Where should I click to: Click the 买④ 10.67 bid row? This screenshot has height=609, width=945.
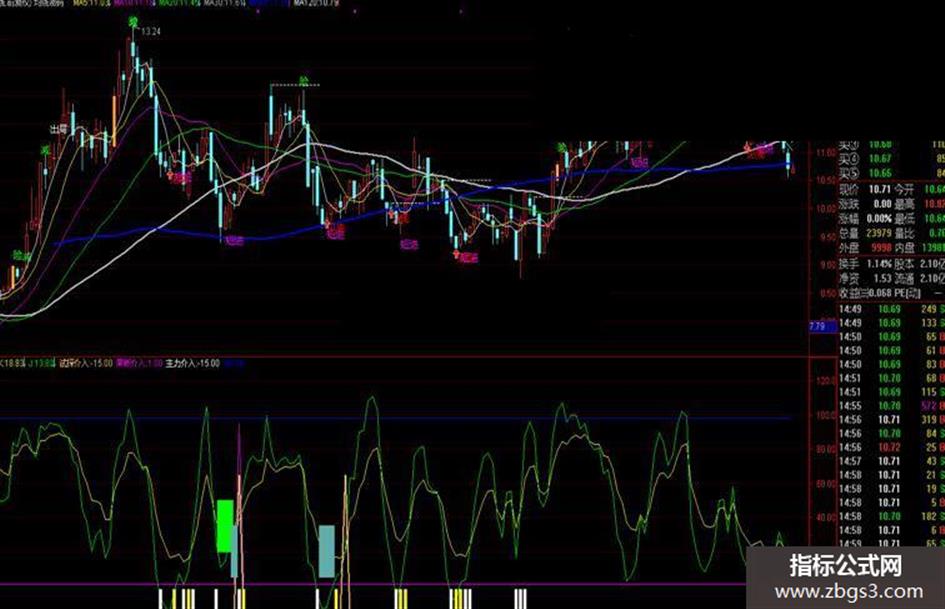(892, 159)
